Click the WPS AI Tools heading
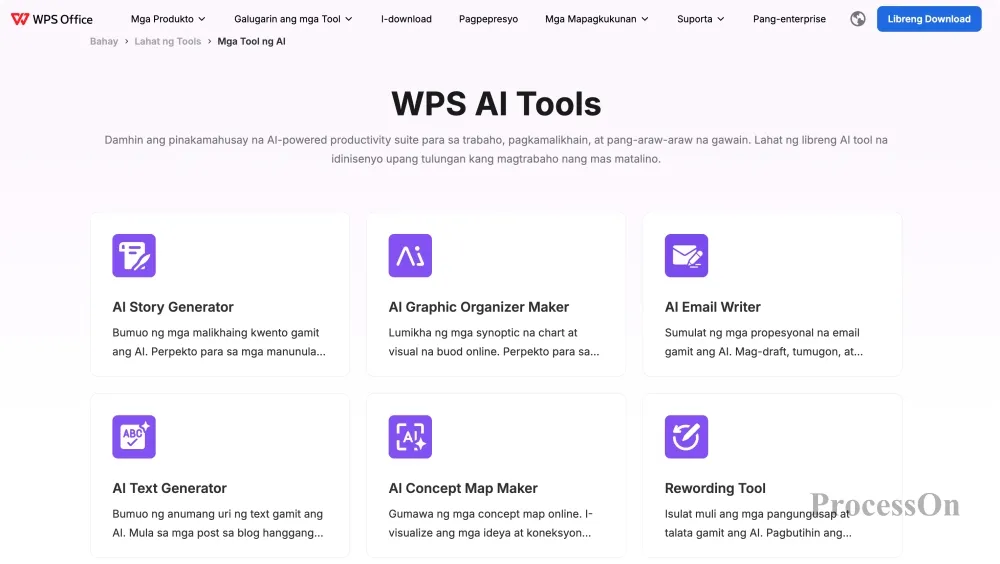The image size is (1000, 564). (496, 103)
